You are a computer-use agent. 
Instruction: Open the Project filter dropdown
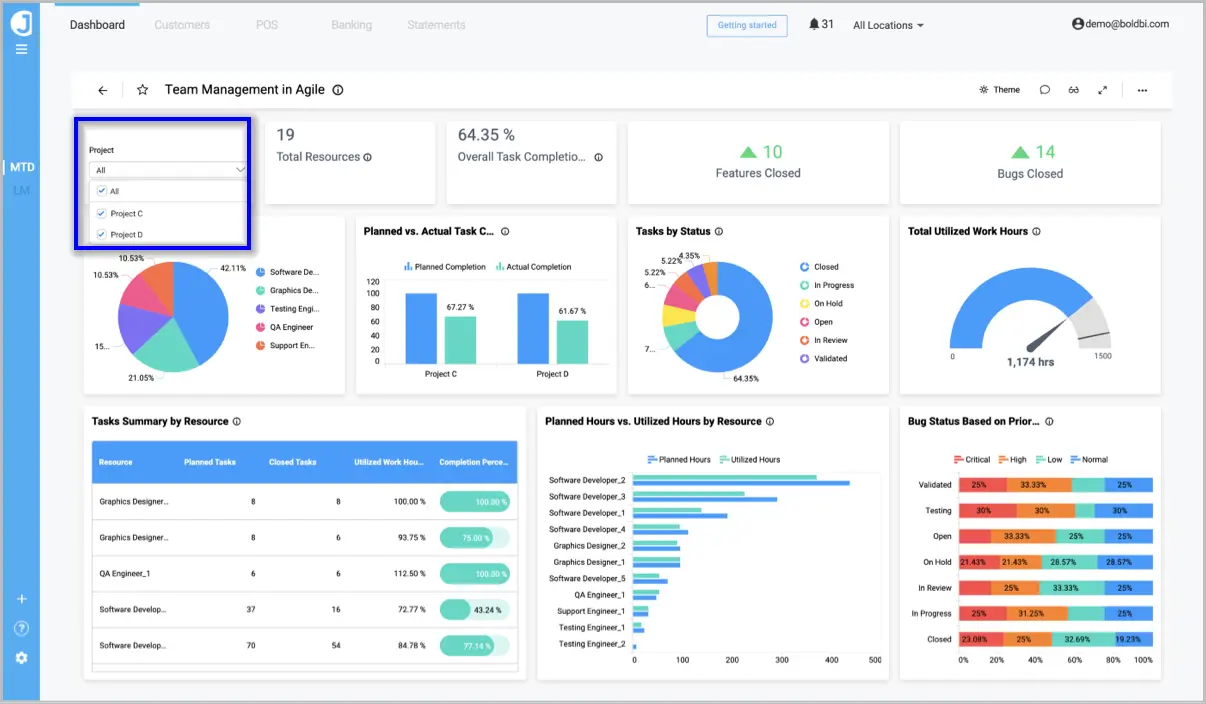[x=166, y=169]
